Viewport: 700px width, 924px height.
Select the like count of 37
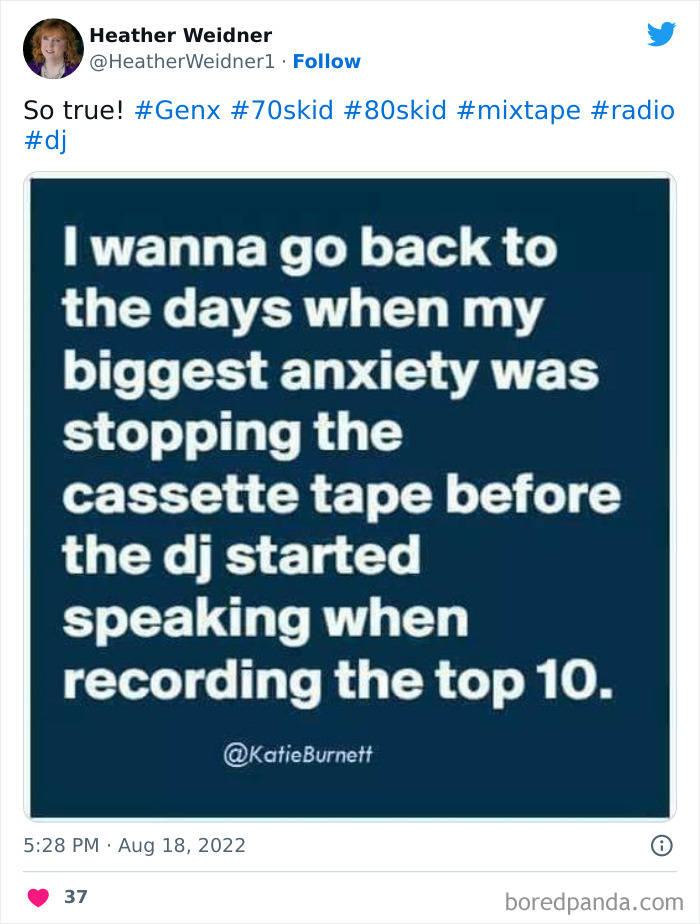pos(75,897)
